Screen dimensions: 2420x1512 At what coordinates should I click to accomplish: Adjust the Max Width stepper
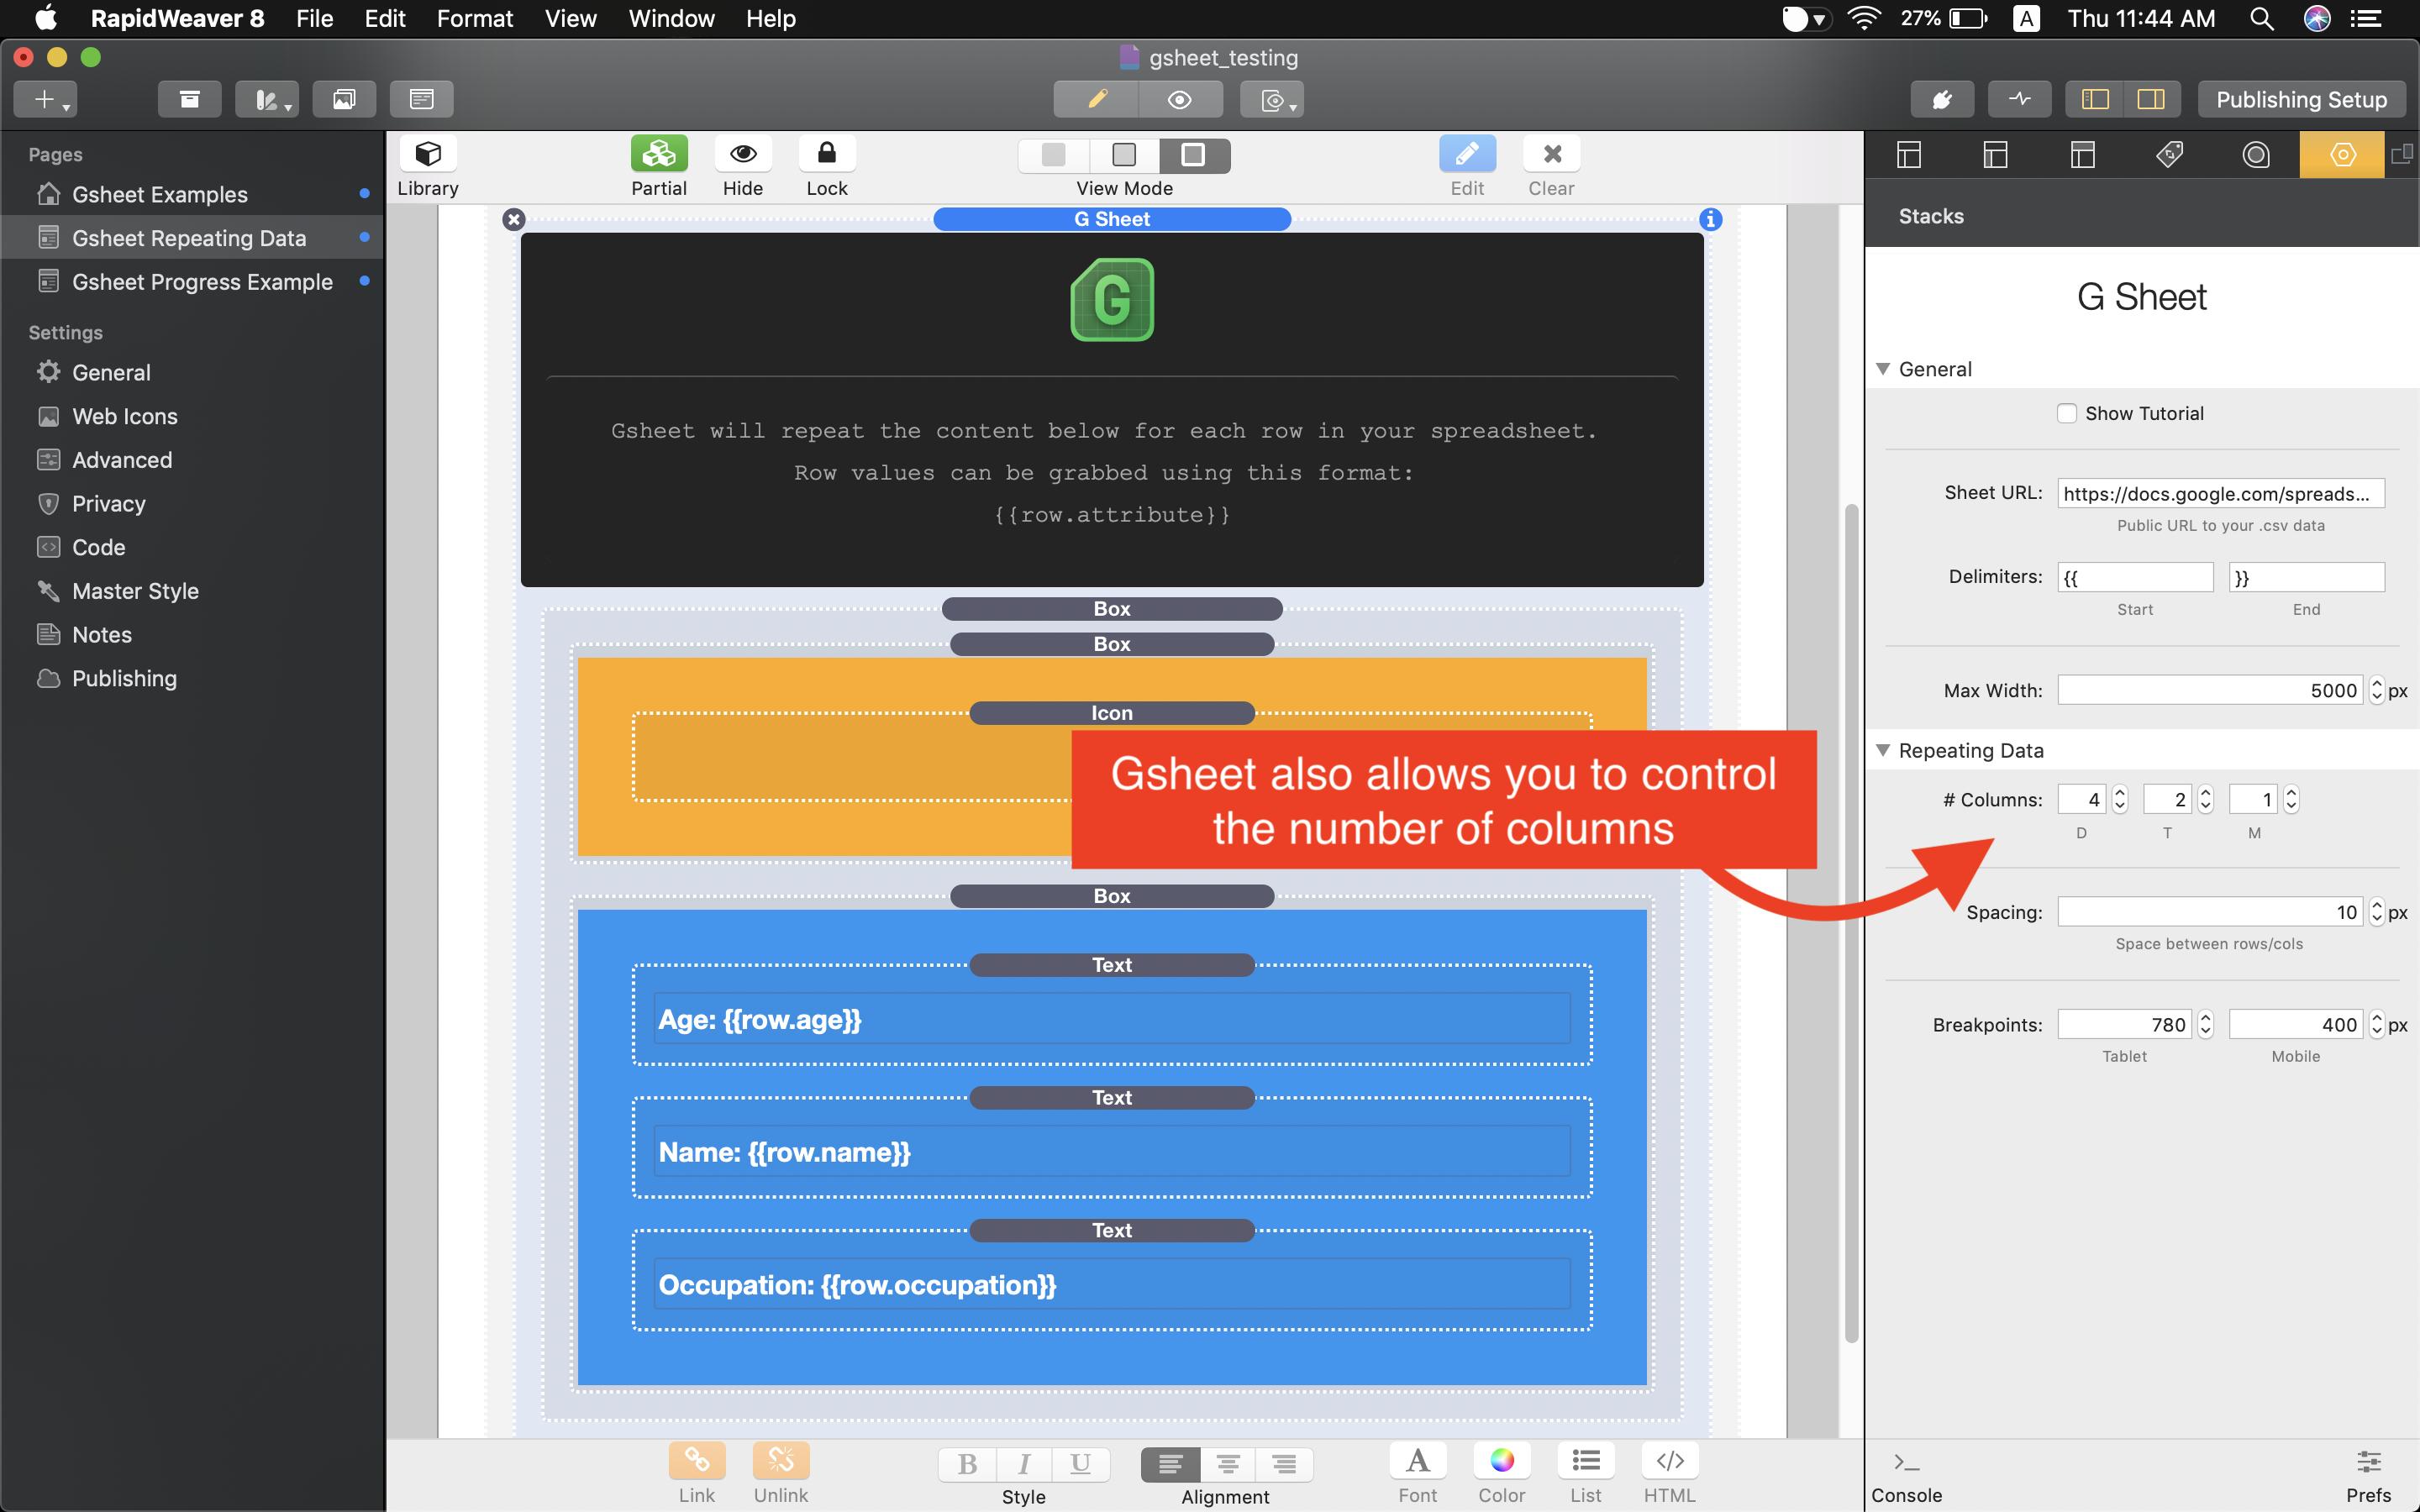click(2377, 690)
